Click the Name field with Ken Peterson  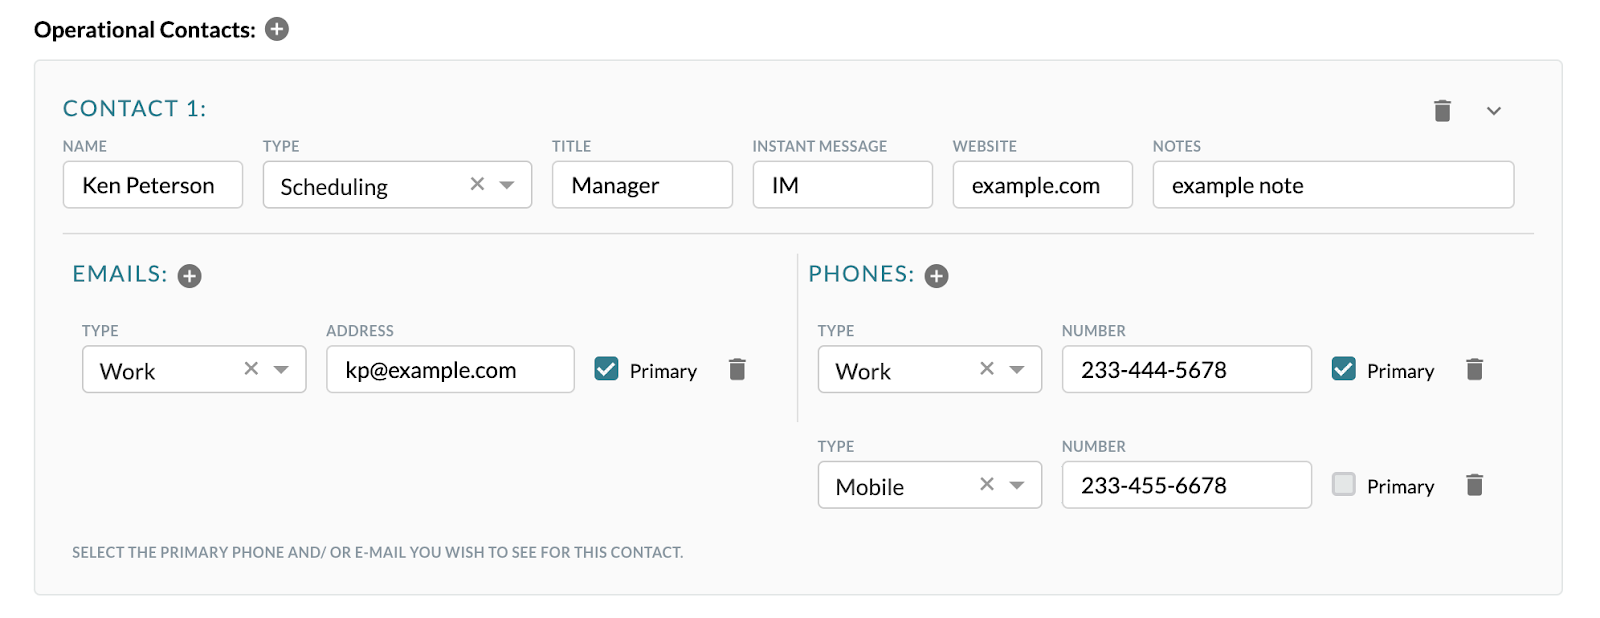tap(152, 184)
